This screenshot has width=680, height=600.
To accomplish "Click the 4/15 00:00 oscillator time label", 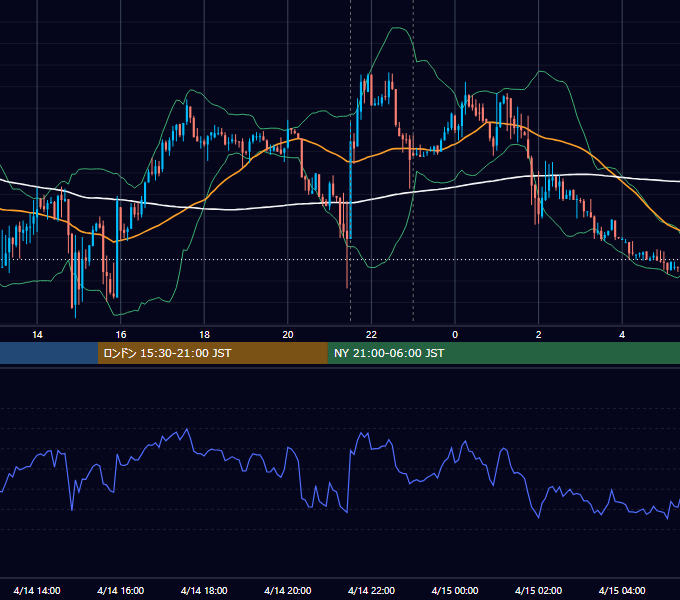I will [x=455, y=590].
